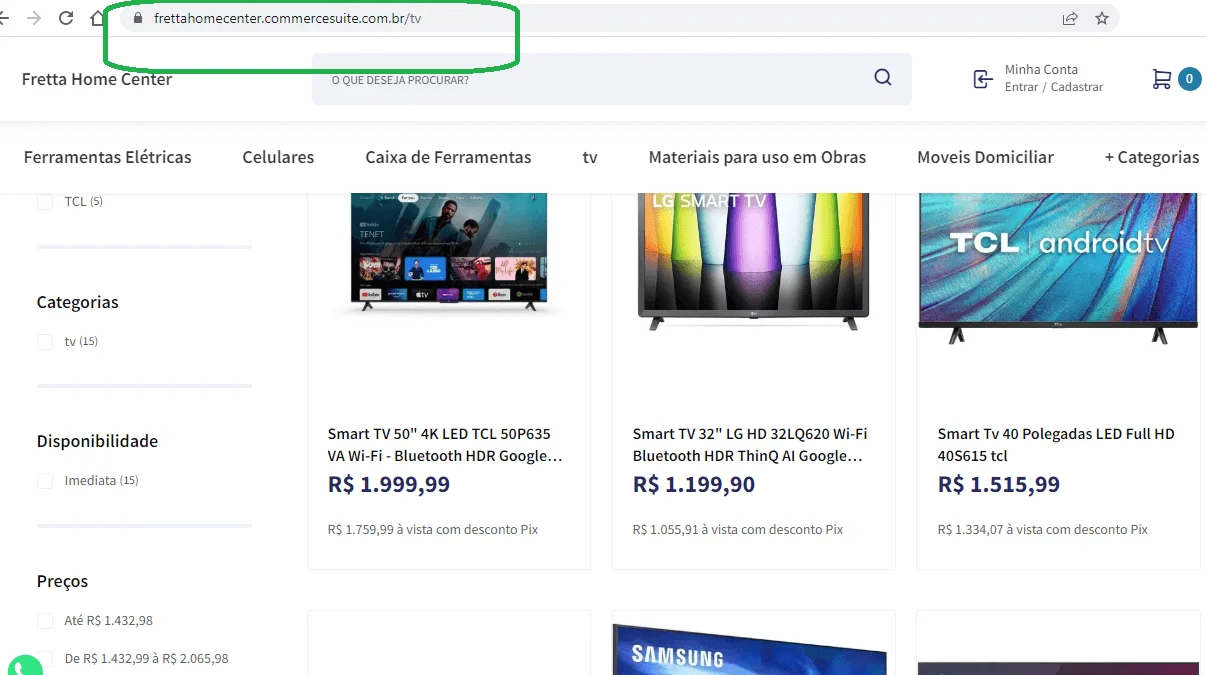Click the Preços filter heading
The width and height of the screenshot is (1206, 675).
coord(63,581)
